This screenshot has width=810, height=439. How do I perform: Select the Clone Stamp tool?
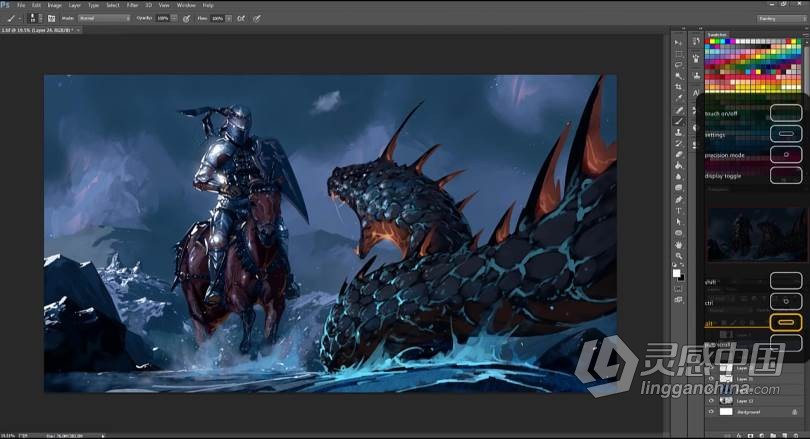click(x=678, y=132)
